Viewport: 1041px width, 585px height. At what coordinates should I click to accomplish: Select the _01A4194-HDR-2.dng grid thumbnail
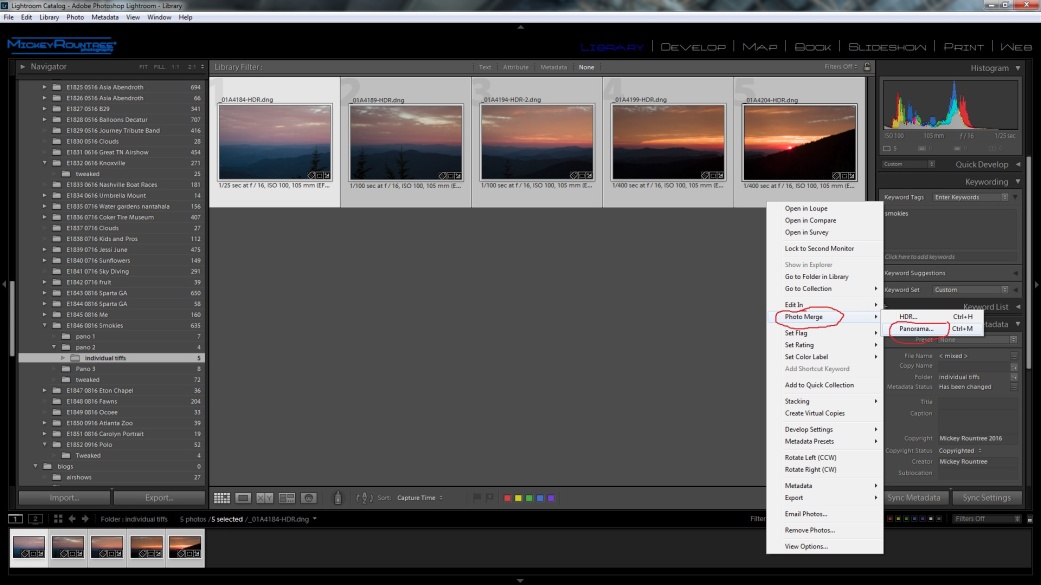click(536, 141)
